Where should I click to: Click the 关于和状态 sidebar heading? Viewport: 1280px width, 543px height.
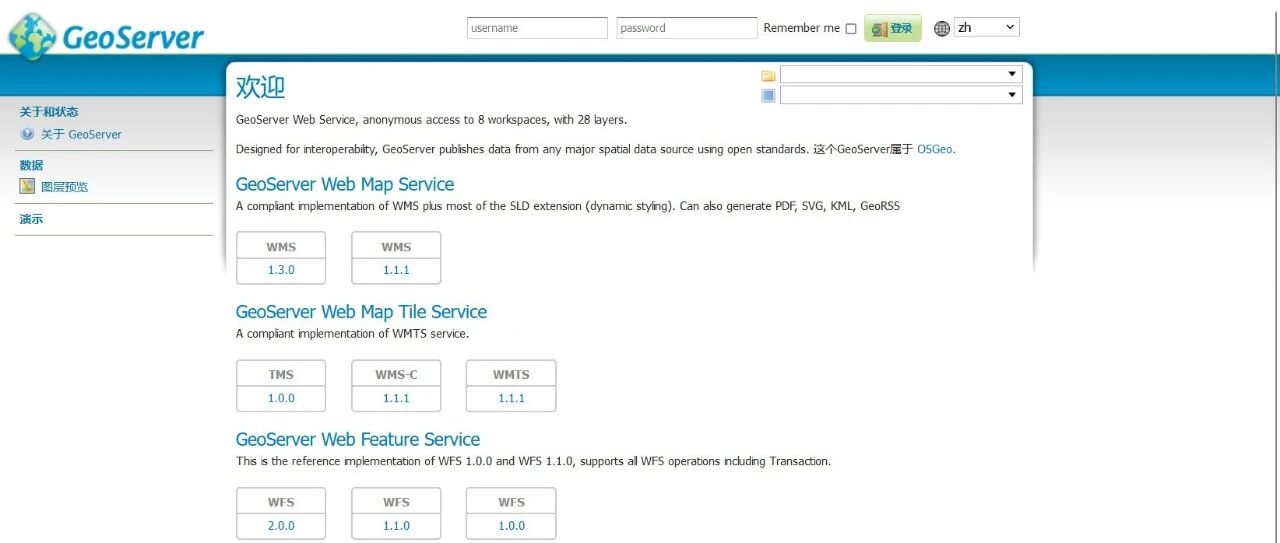point(49,112)
